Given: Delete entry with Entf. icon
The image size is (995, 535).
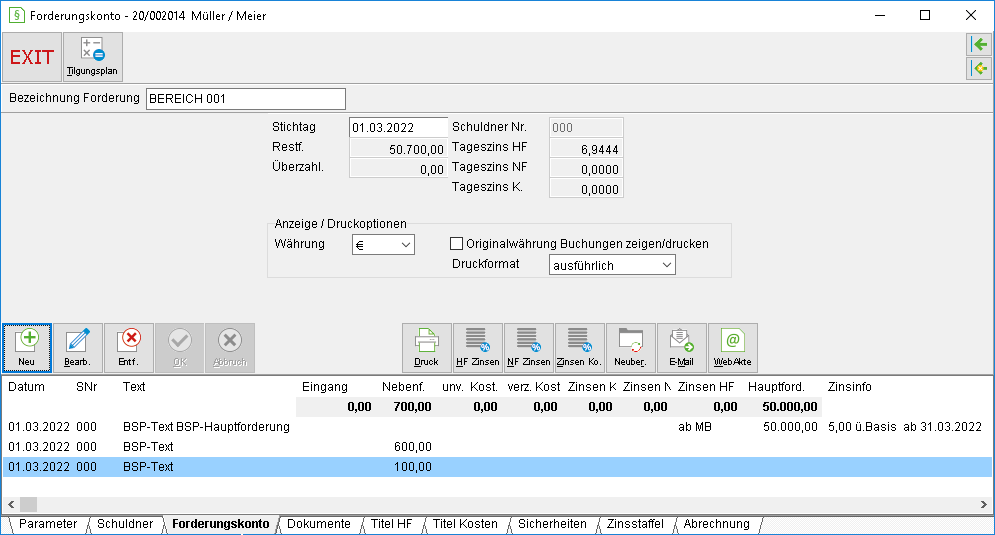Looking at the screenshot, I should 129,348.
